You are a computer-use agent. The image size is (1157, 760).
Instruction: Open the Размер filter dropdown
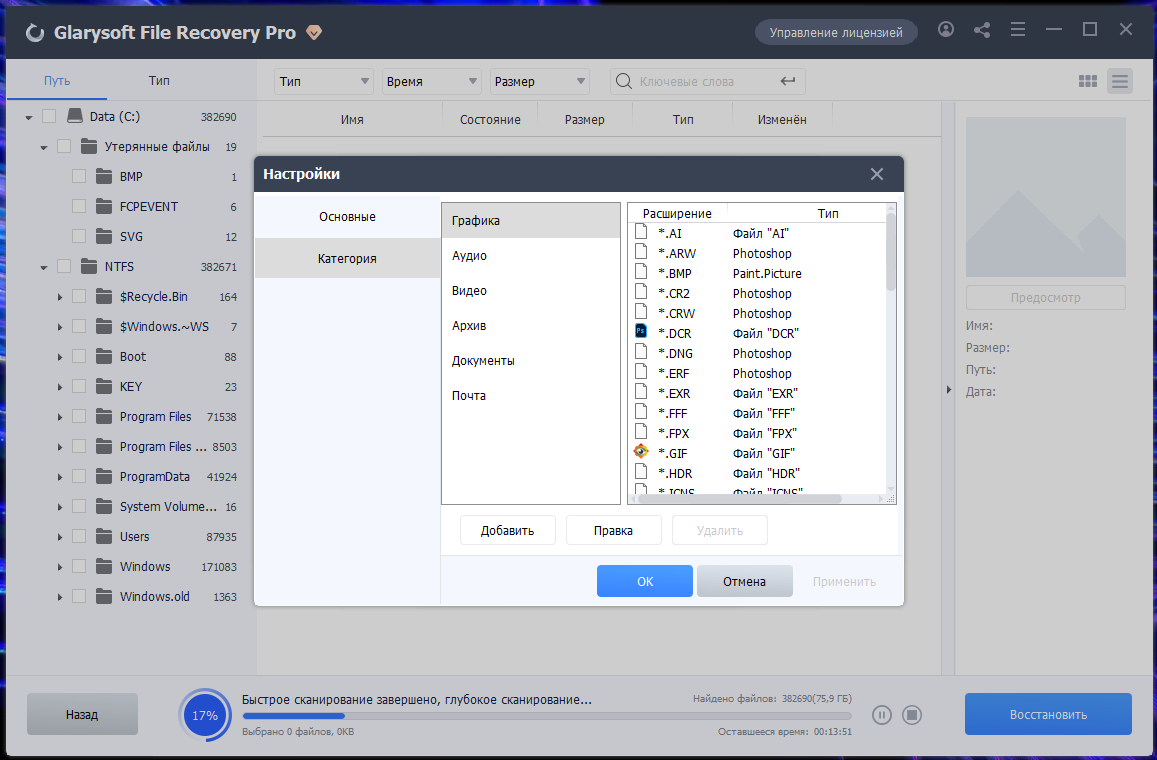pyautogui.click(x=539, y=81)
